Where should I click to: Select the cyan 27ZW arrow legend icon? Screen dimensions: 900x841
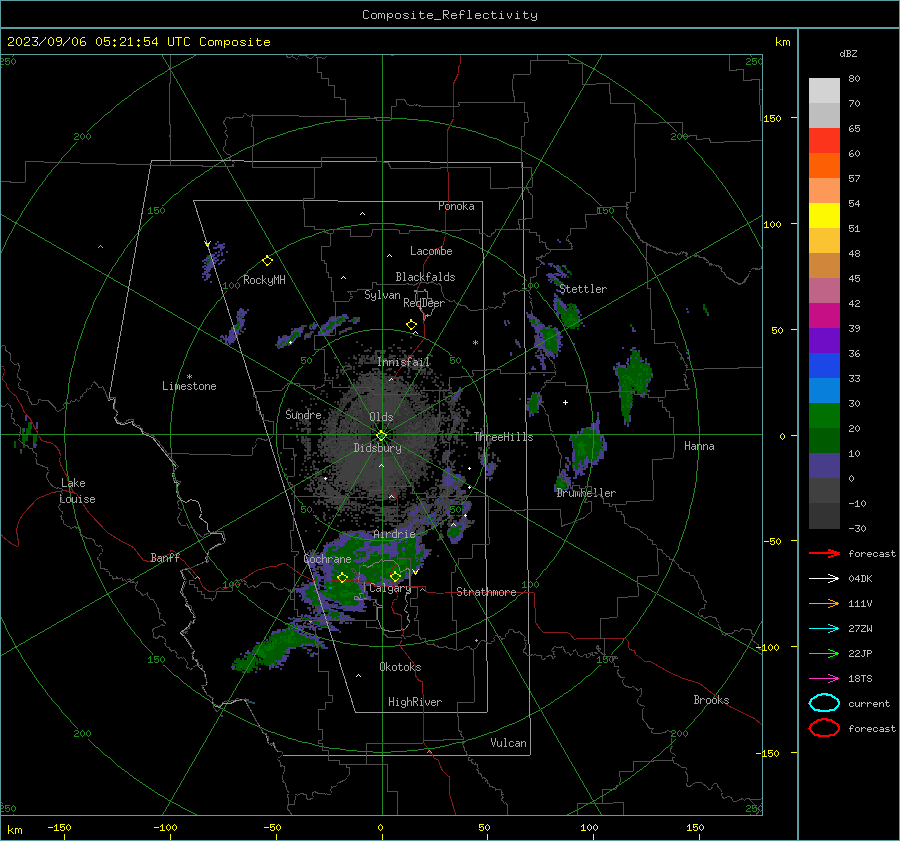[x=824, y=629]
